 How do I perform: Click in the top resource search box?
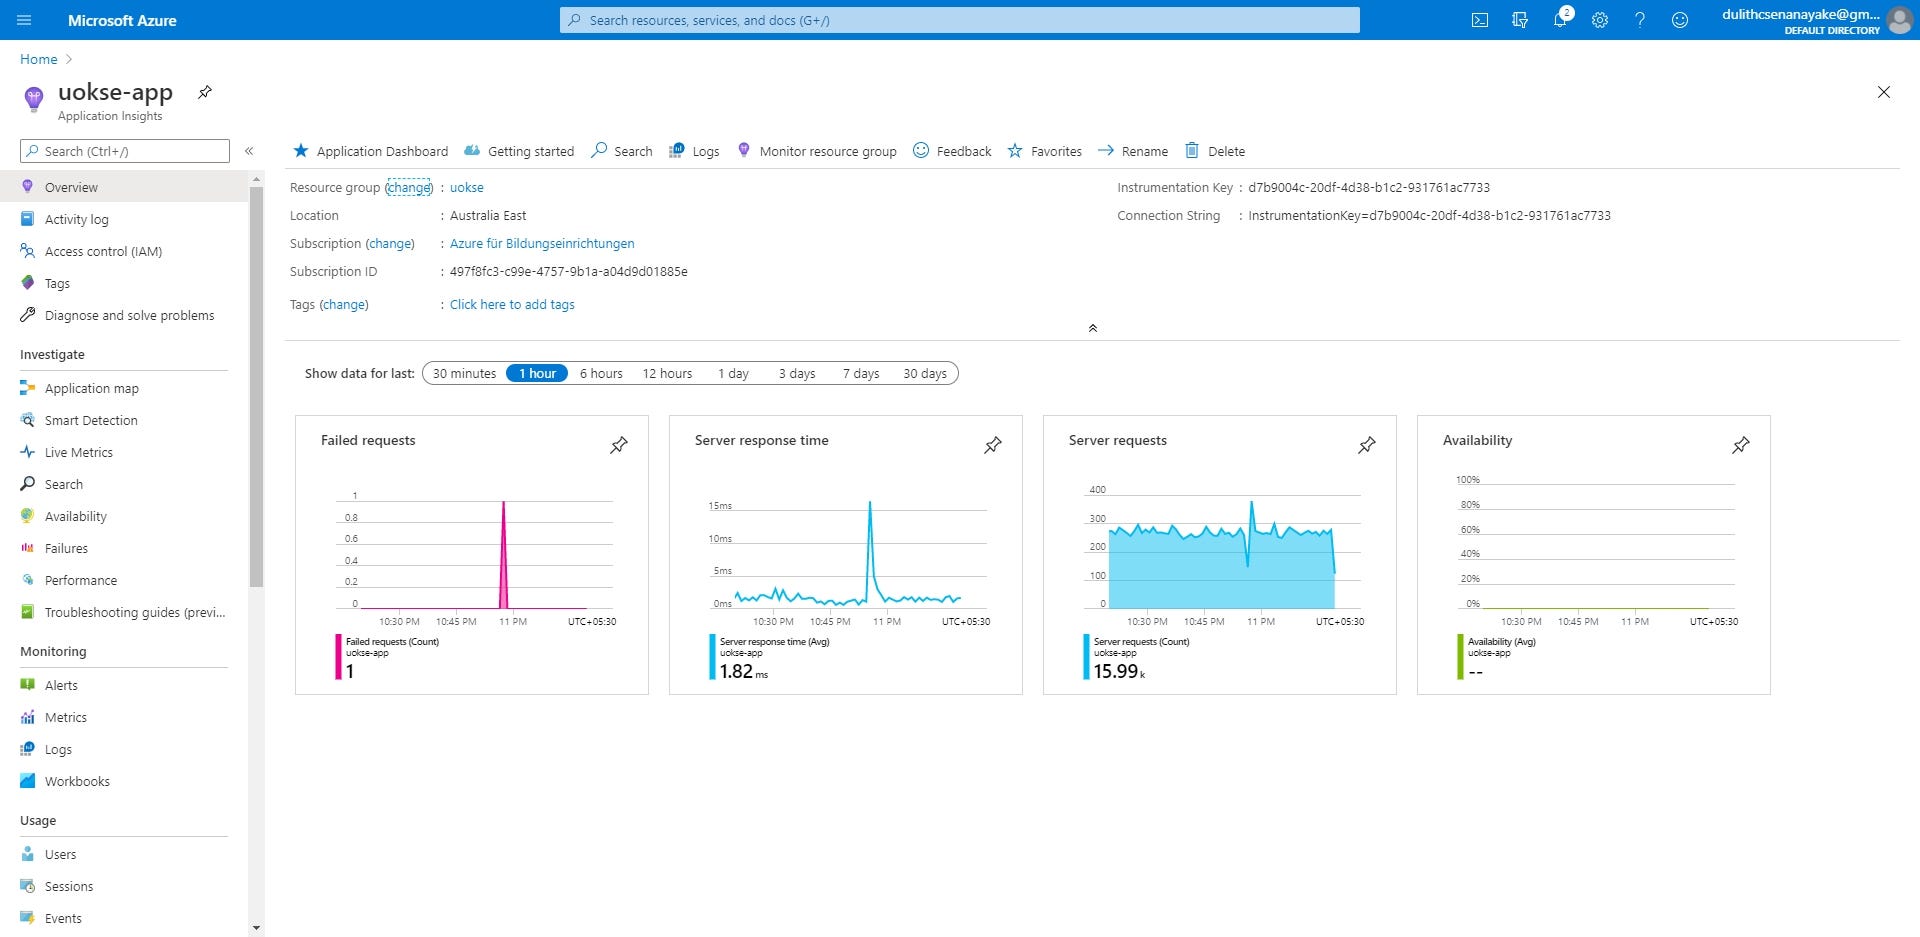tap(960, 20)
